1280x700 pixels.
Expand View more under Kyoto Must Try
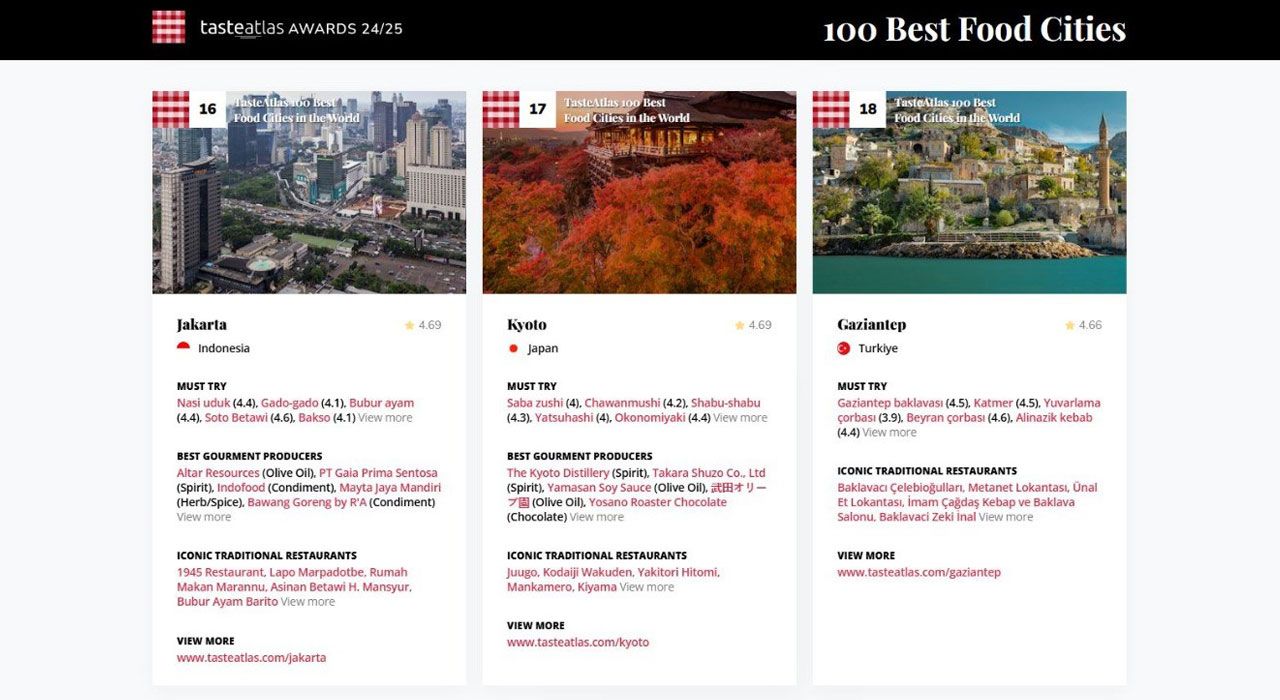(740, 418)
